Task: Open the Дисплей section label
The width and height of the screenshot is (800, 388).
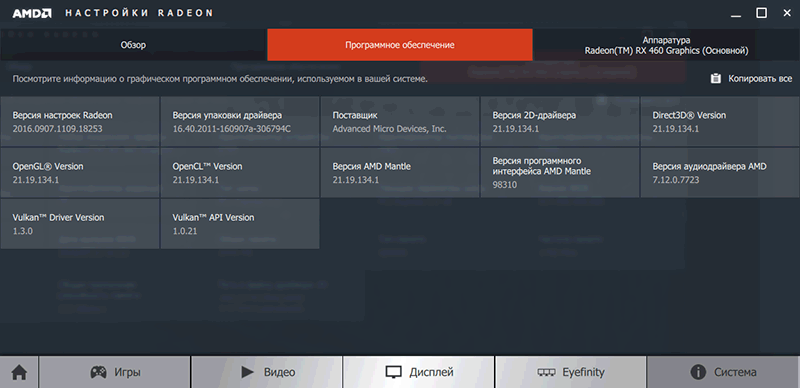Action: 431,372
